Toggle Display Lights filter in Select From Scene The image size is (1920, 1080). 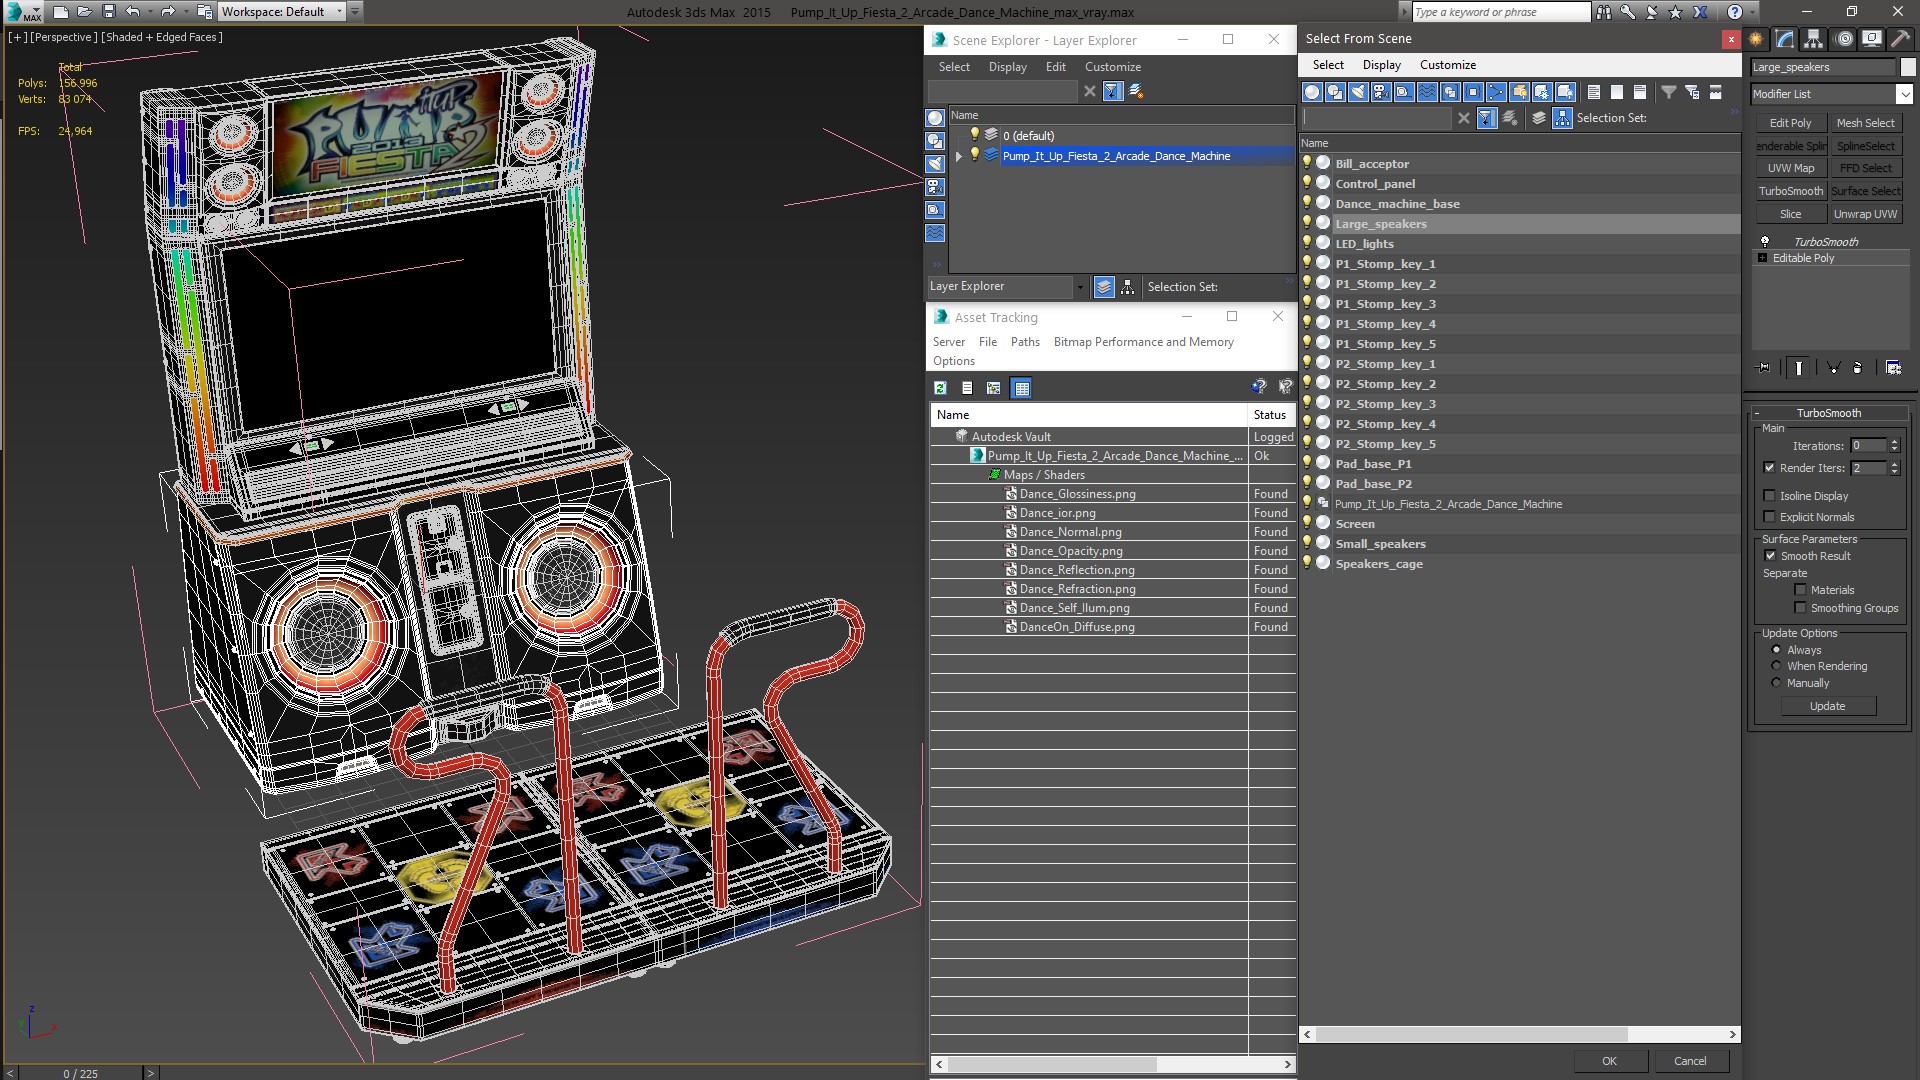pyautogui.click(x=1358, y=92)
